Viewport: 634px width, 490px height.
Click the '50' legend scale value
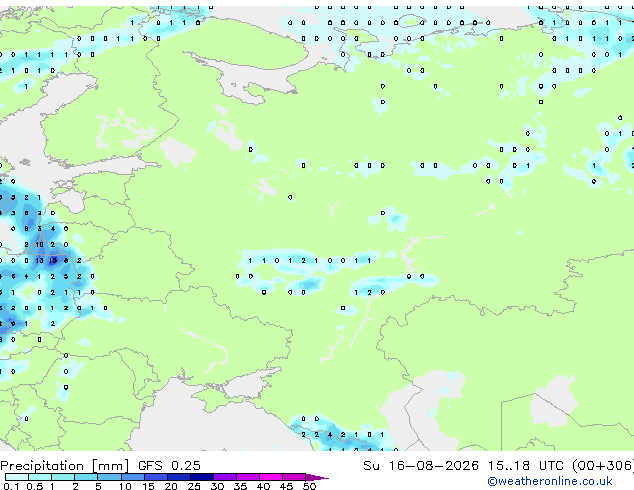(x=309, y=486)
